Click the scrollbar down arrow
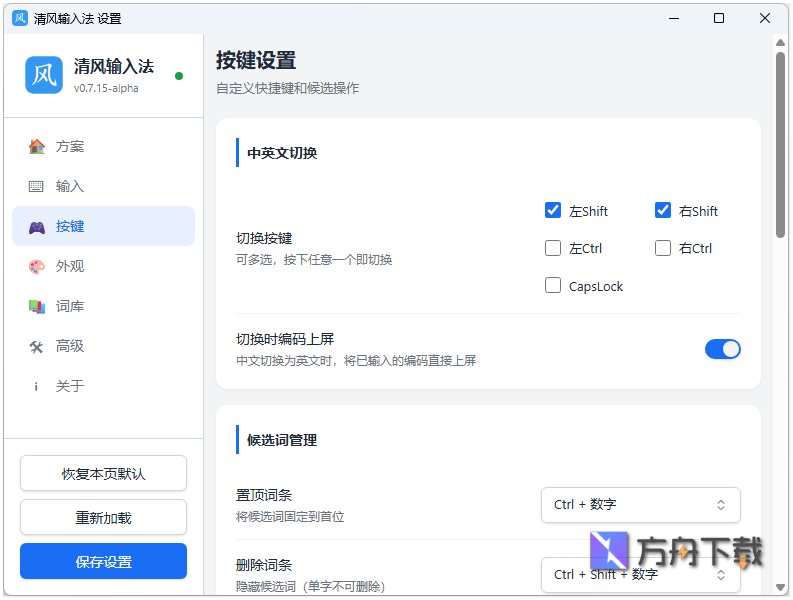The width and height of the screenshot is (793, 600). click(x=780, y=587)
